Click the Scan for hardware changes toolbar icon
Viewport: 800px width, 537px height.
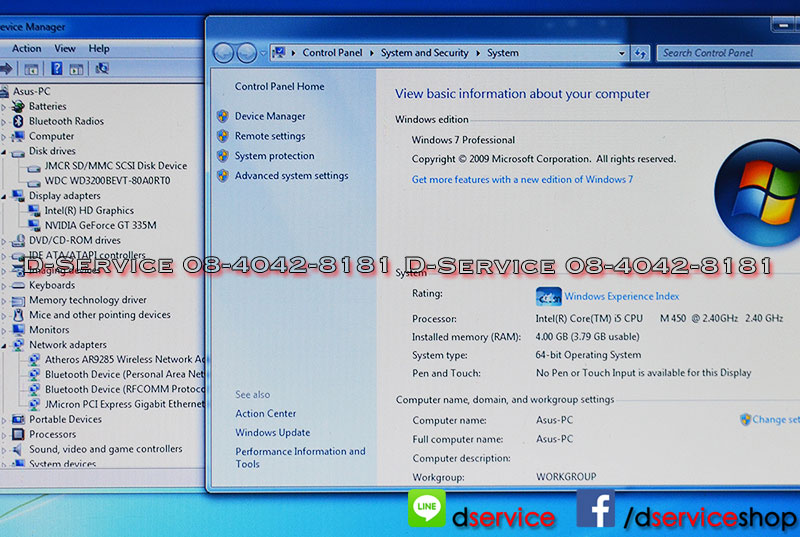102,68
